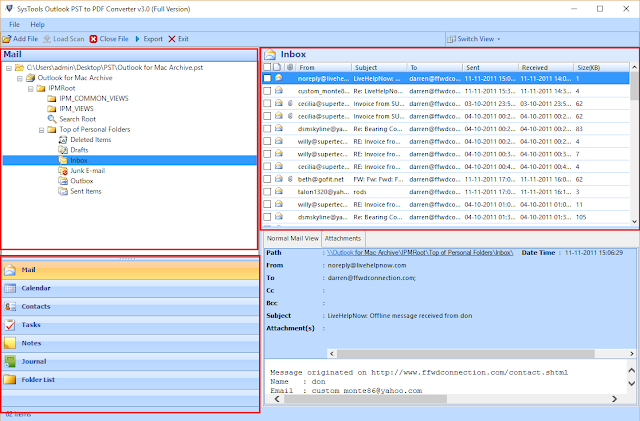Image resolution: width=640 pixels, height=421 pixels.
Task: Tick the select-all checkbox in list header
Action: coord(267,67)
